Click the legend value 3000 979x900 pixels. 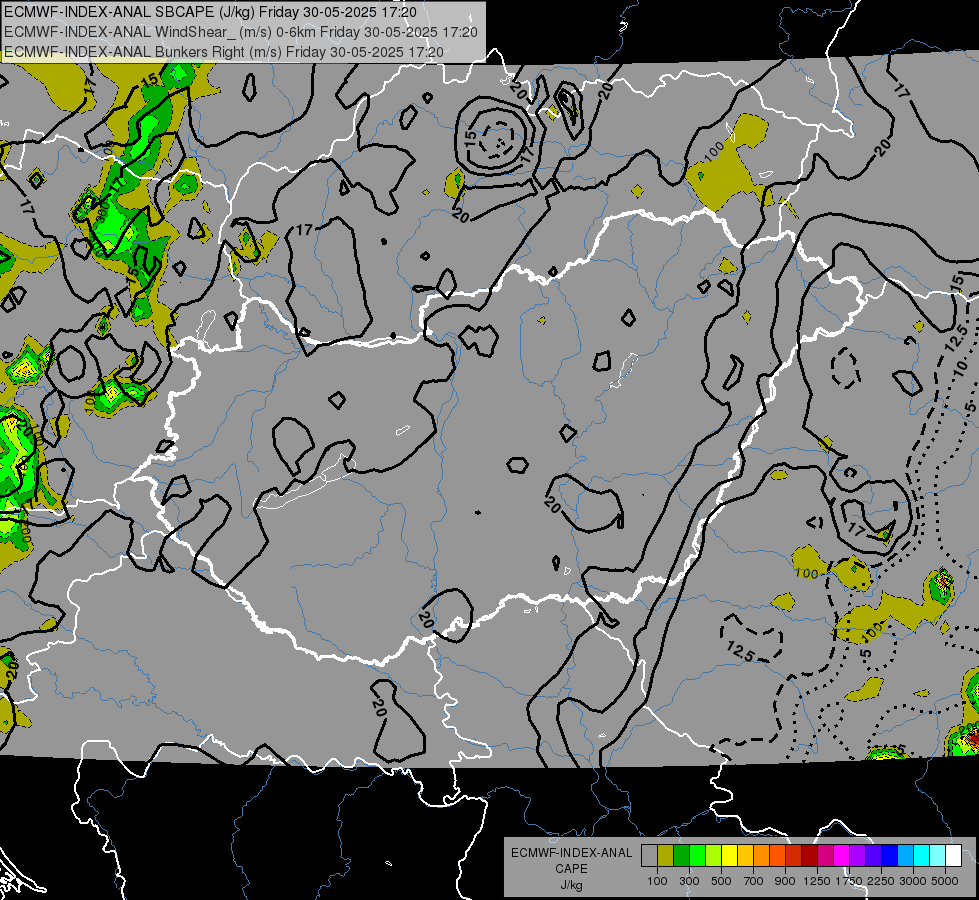tap(913, 881)
